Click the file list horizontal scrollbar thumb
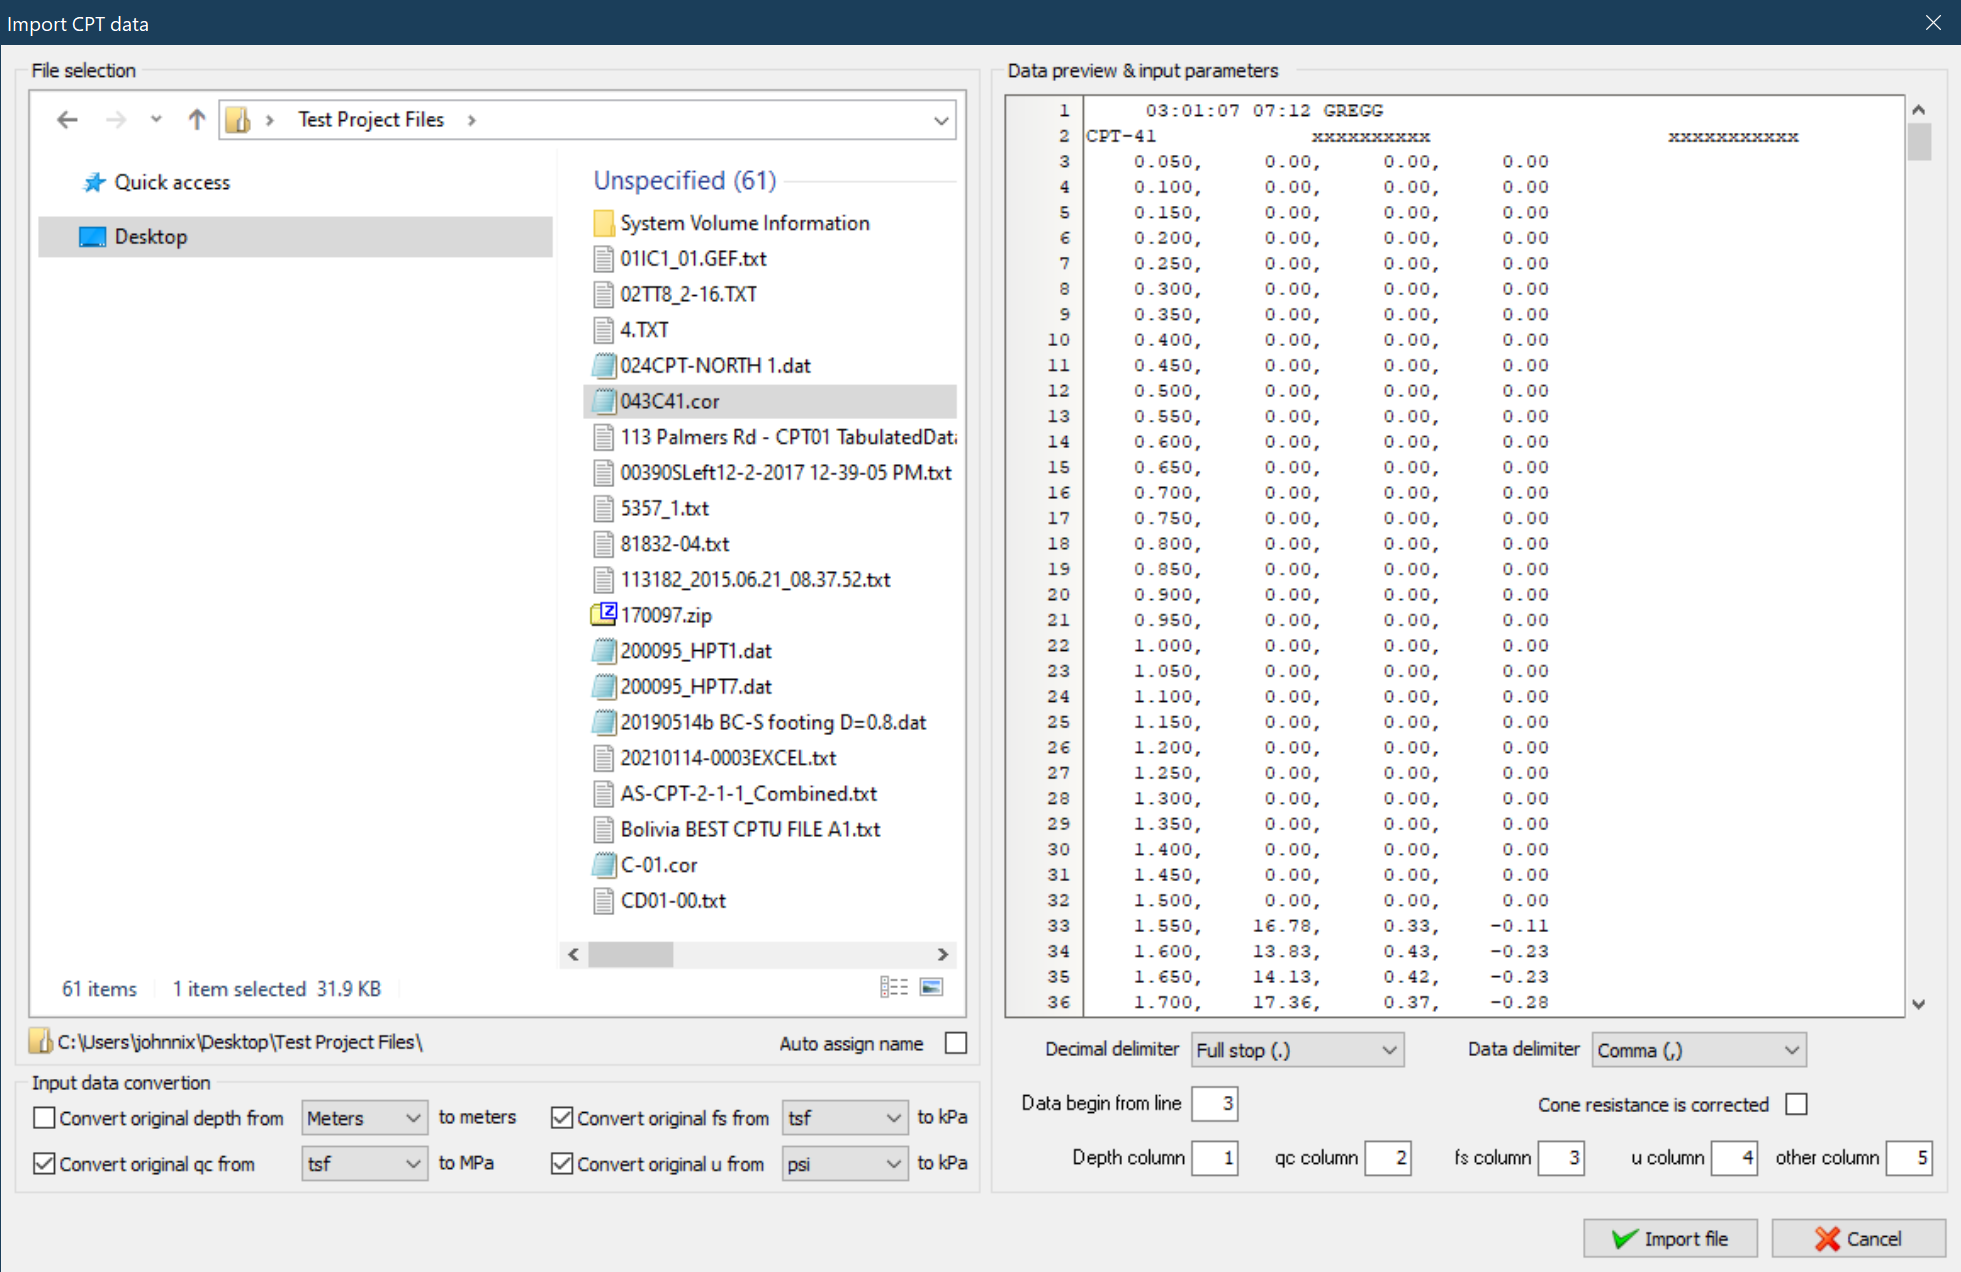Image resolution: width=1961 pixels, height=1272 pixels. pyautogui.click(x=630, y=955)
